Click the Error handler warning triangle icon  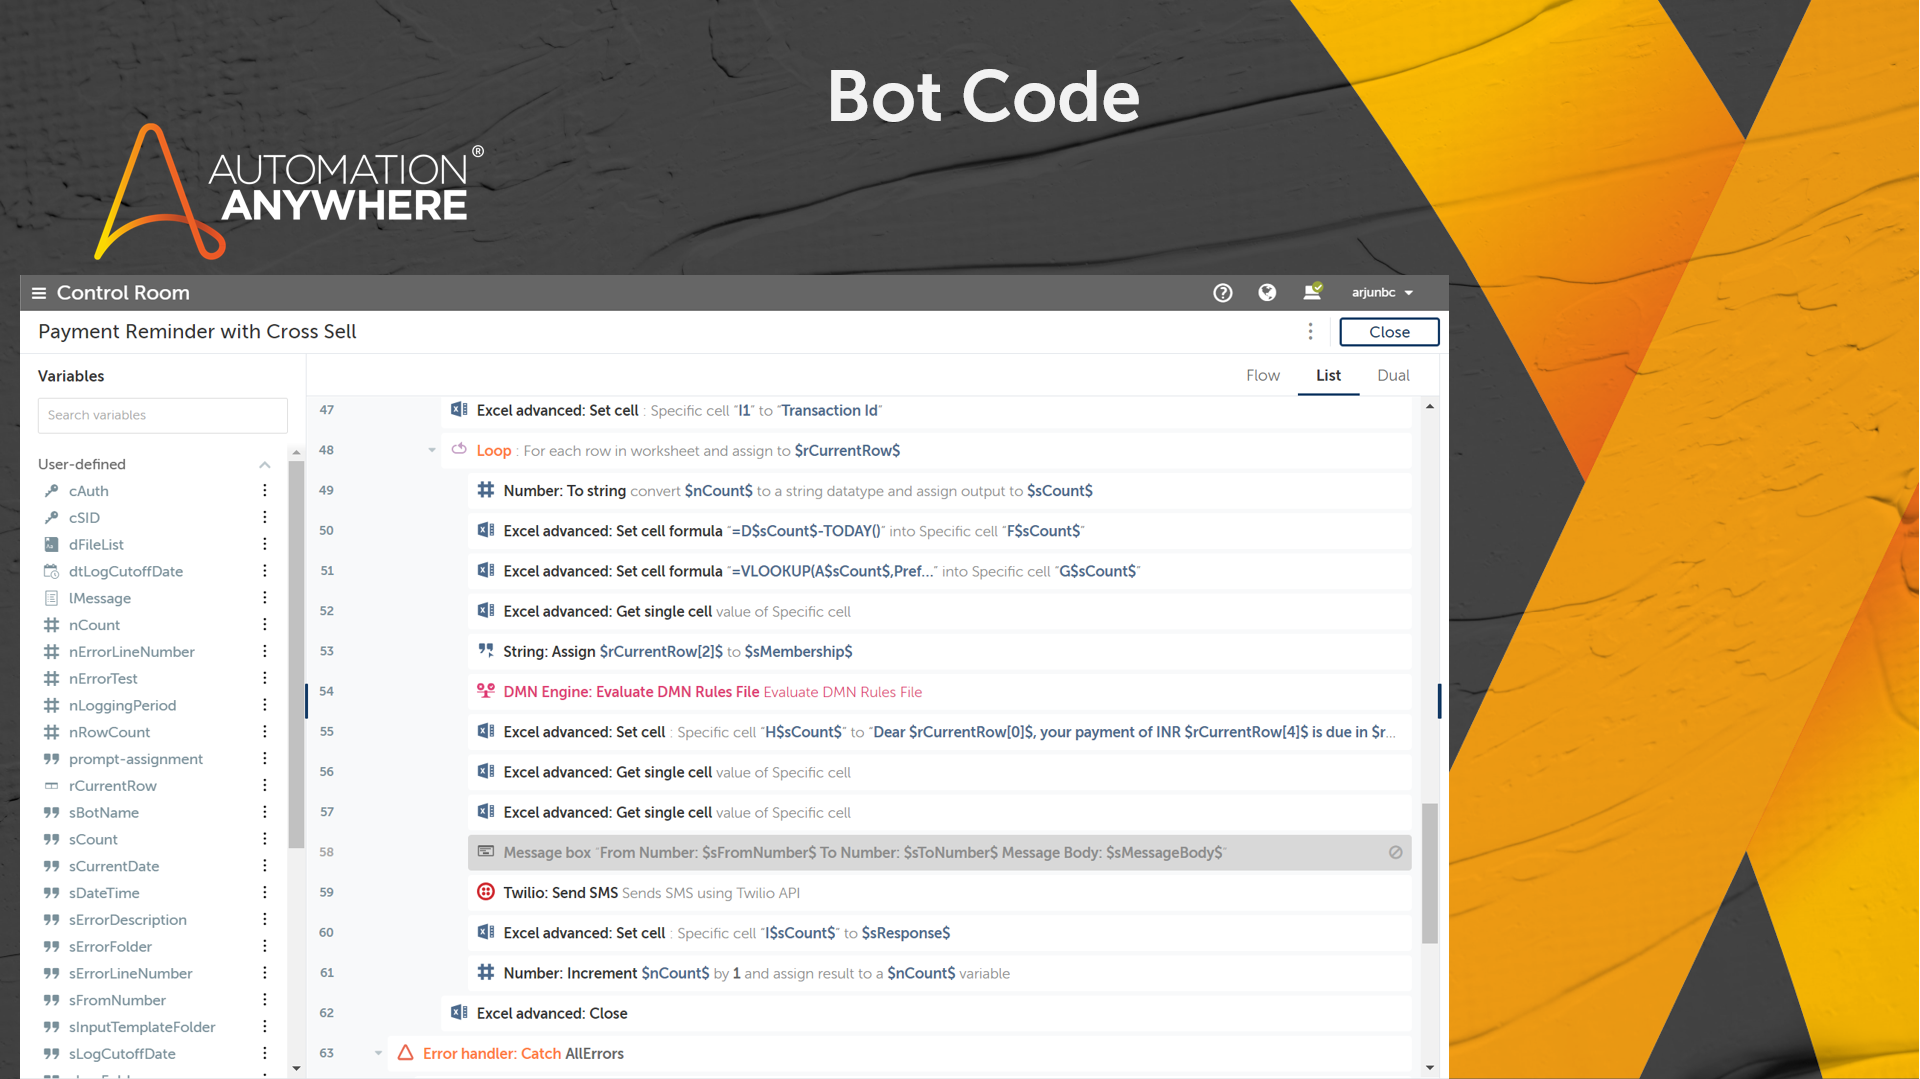405,1053
